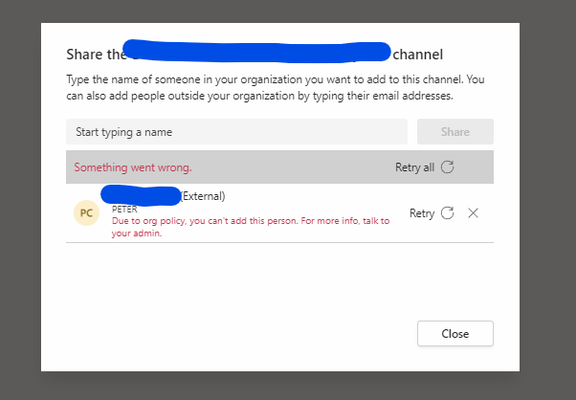Focus the "Start typing a name" field
This screenshot has width=576, height=400.
tap(237, 131)
